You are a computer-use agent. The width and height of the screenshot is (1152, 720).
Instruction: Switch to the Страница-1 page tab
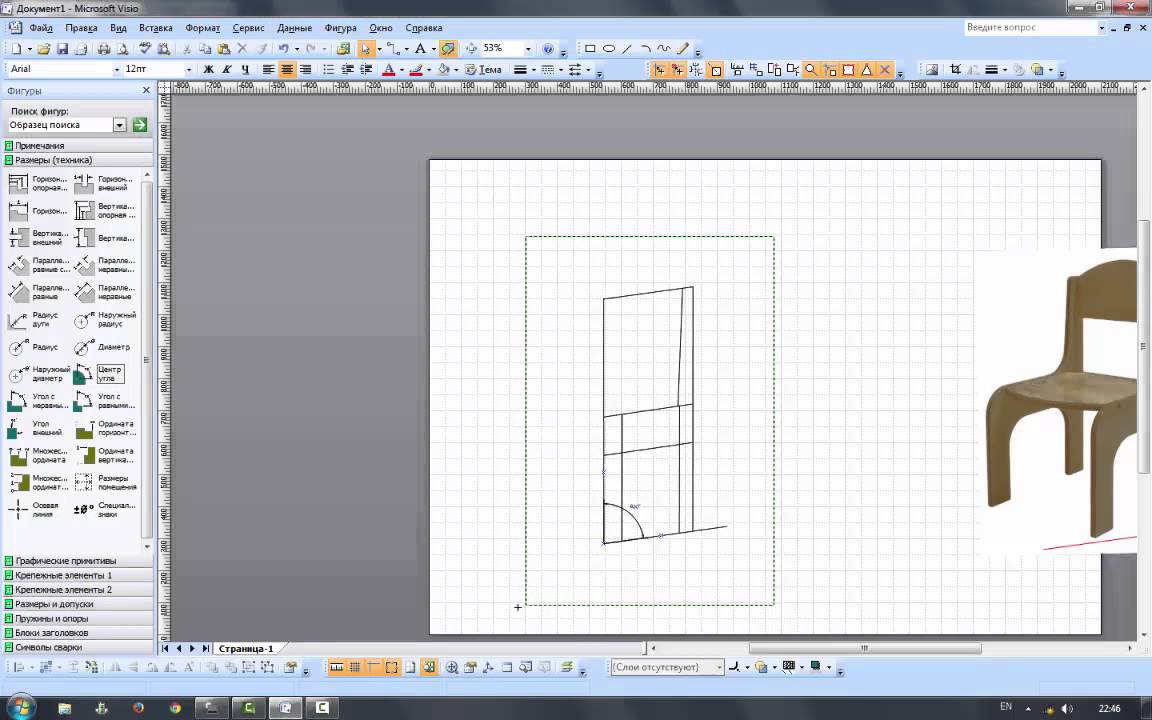tap(246, 649)
